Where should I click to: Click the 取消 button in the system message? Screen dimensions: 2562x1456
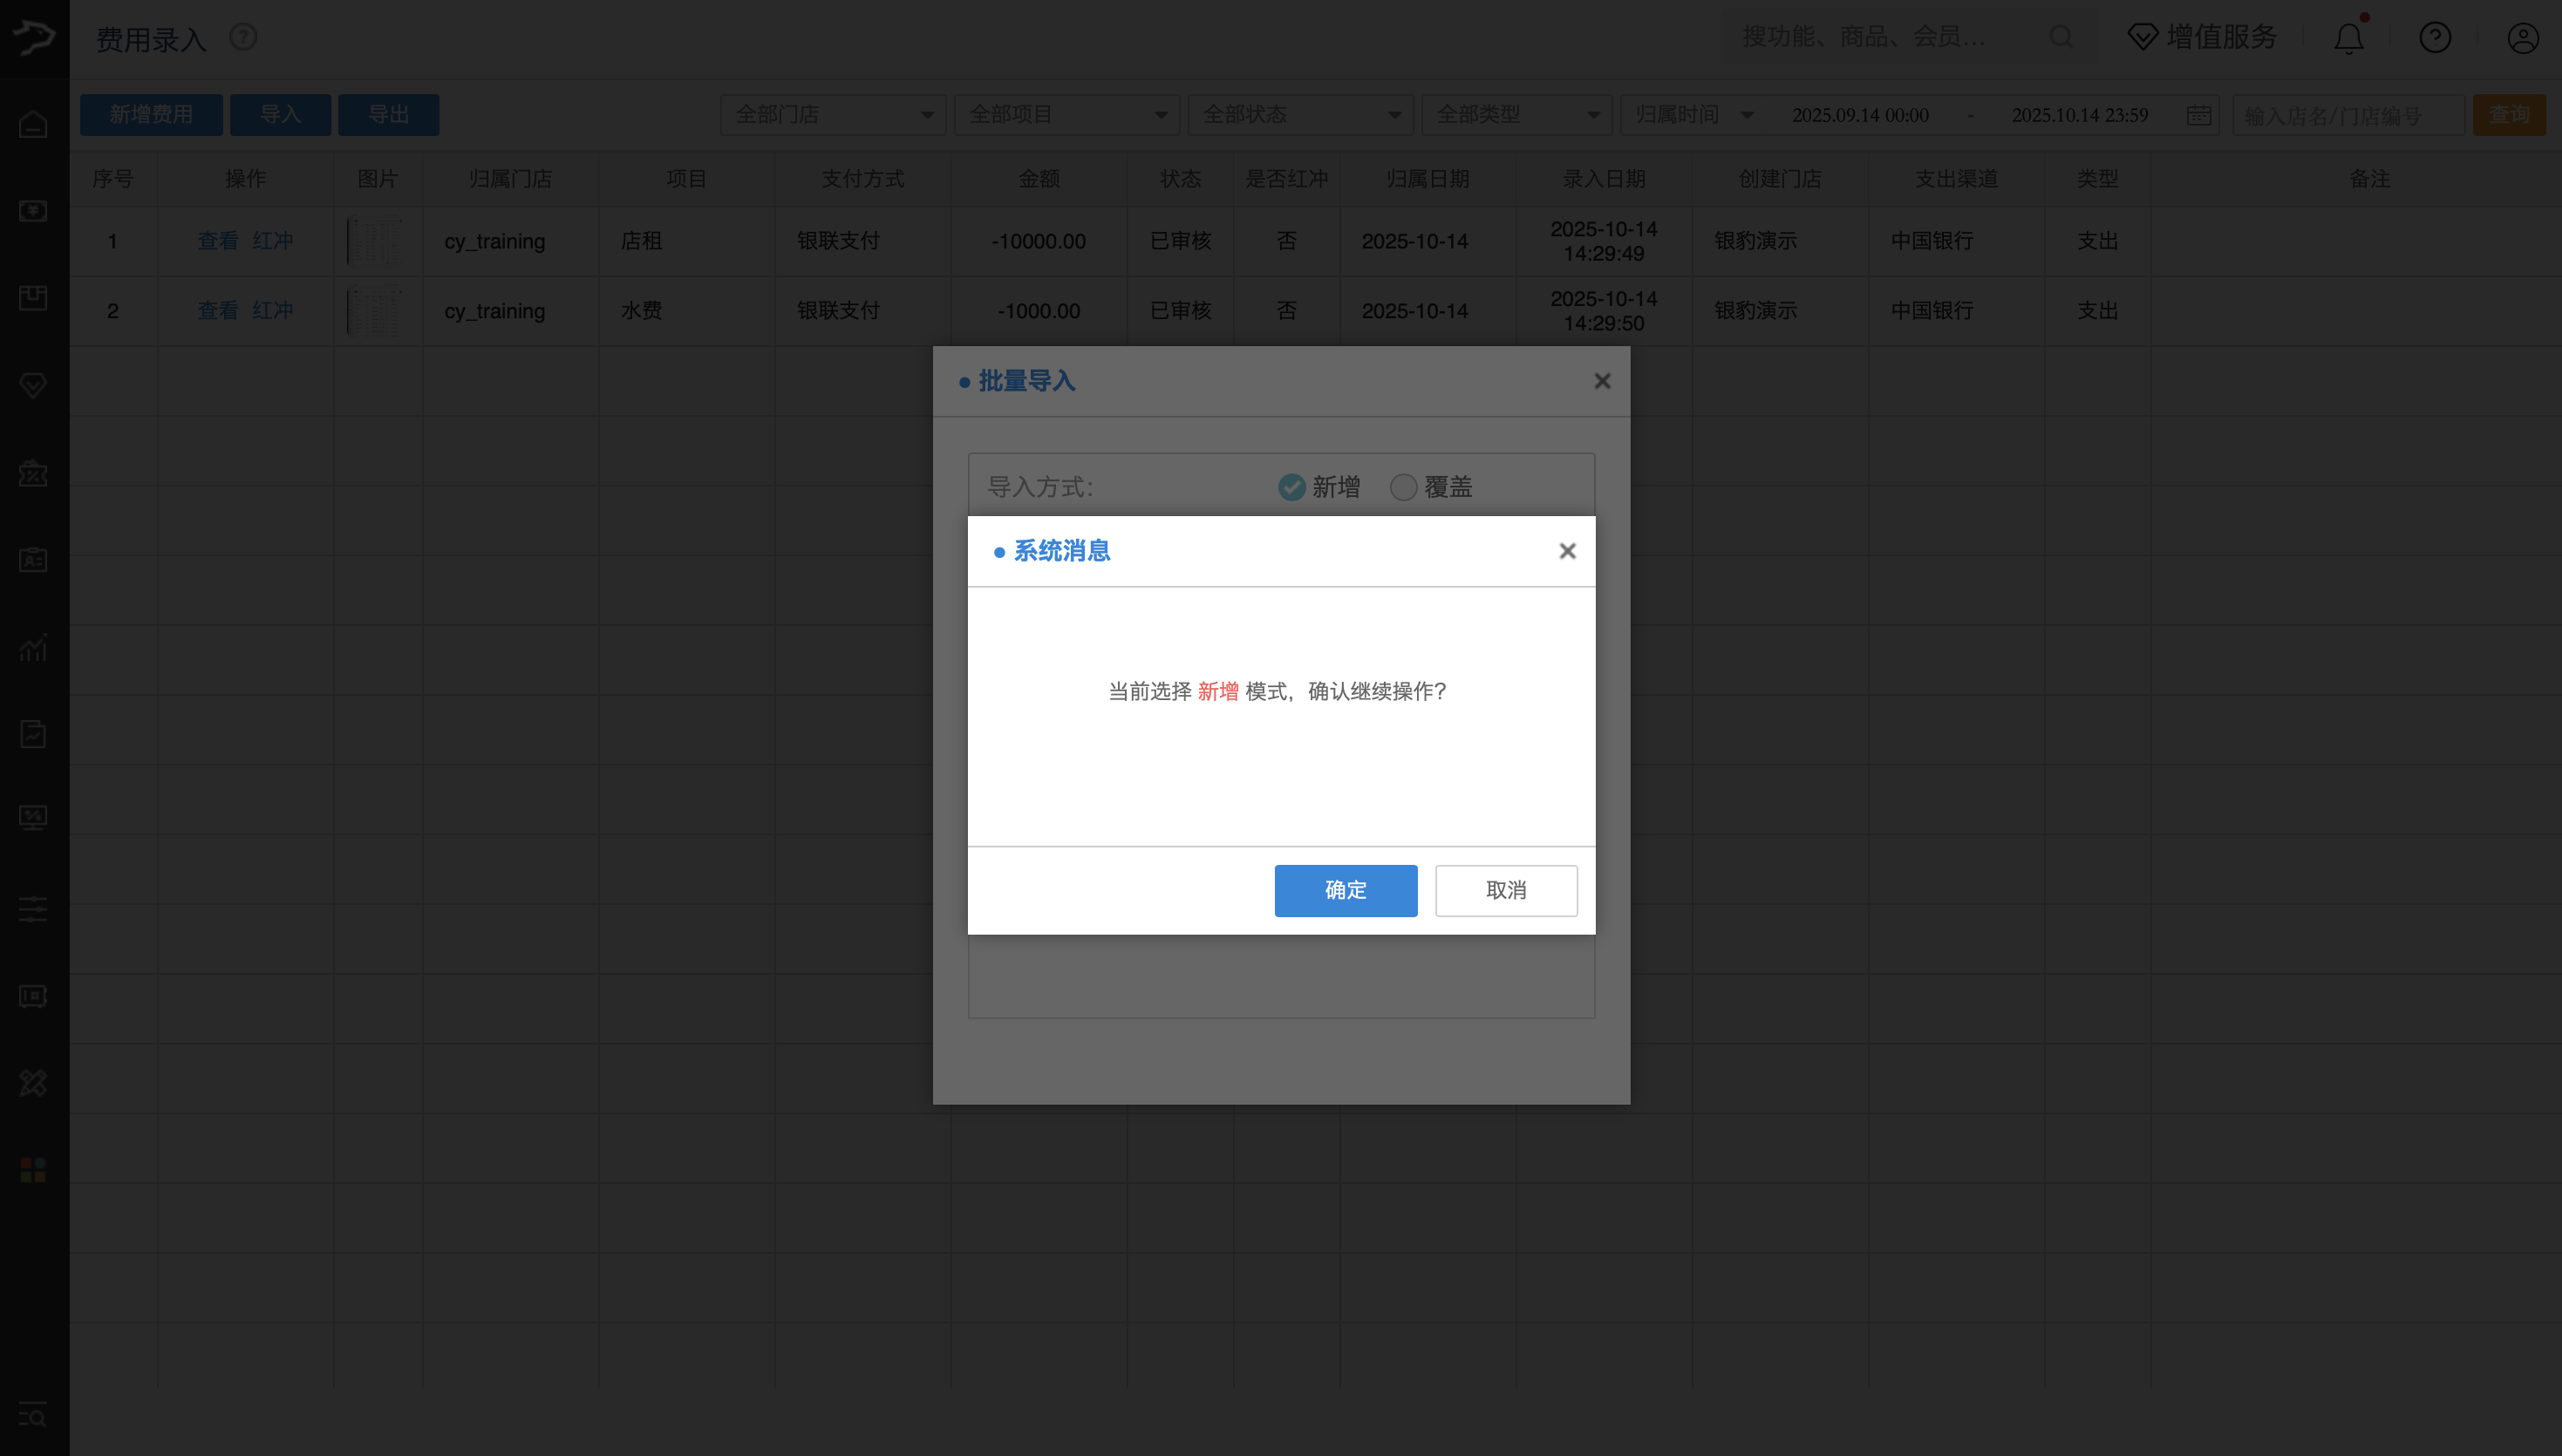point(1506,890)
